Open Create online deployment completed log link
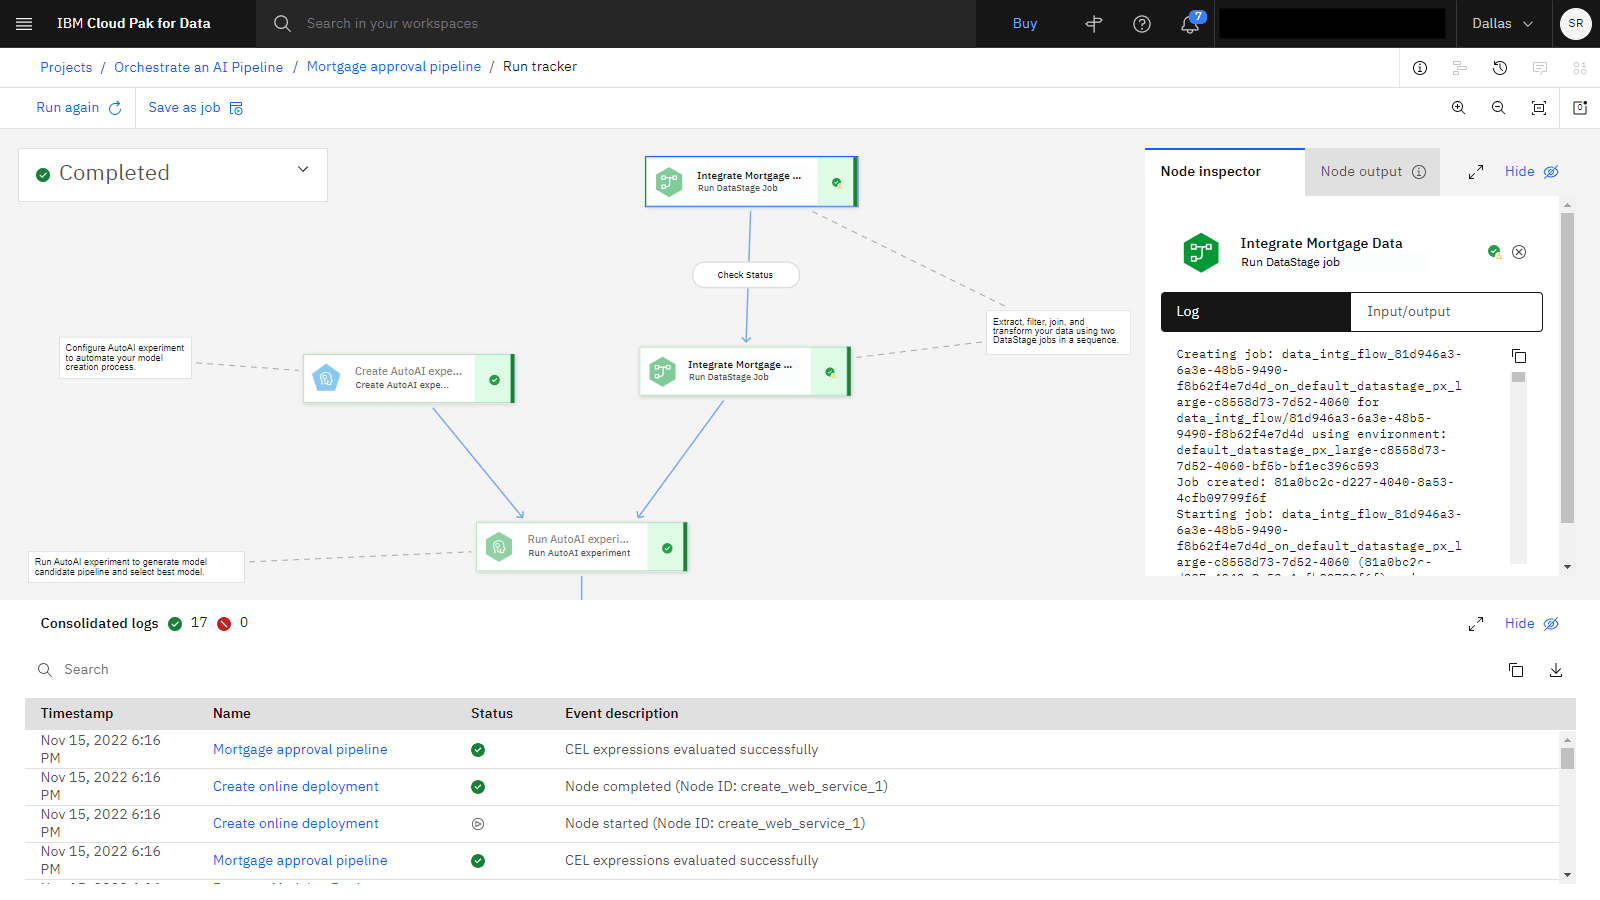 click(296, 787)
